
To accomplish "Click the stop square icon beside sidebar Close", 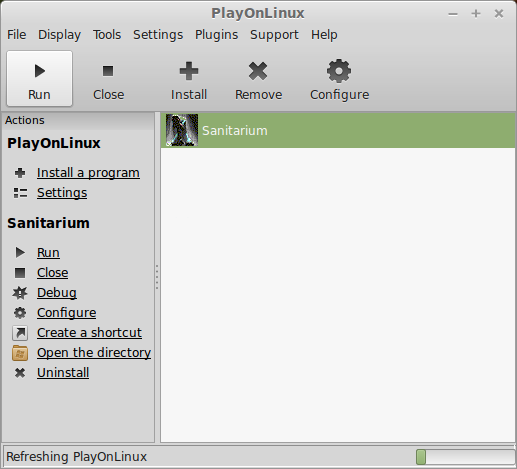I will 20,273.
